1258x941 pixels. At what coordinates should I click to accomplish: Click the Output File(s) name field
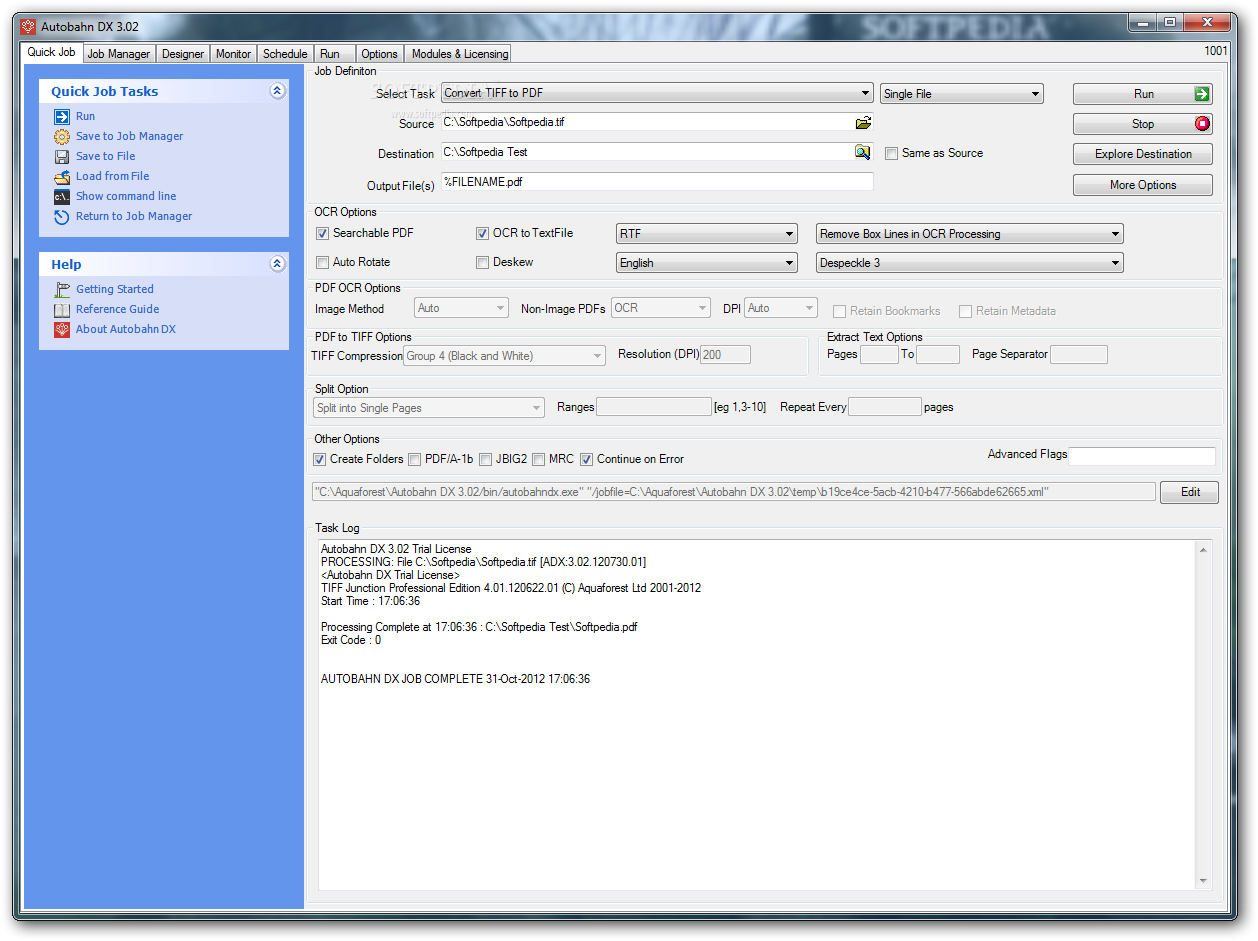tap(657, 182)
